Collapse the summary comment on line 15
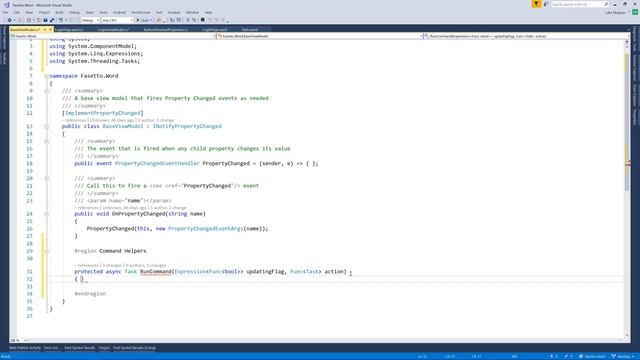This screenshot has width=640, height=360. pyautogui.click(x=47, y=141)
